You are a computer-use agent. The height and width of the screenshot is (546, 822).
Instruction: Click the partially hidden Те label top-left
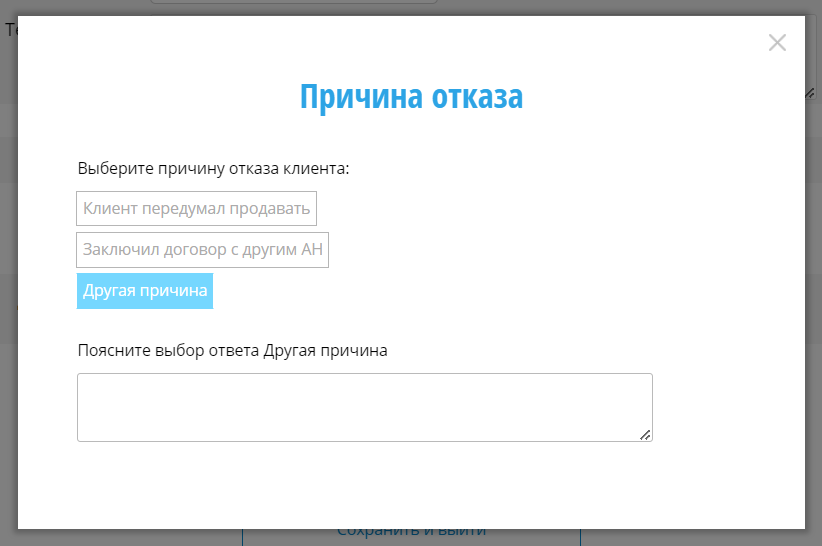click(10, 30)
